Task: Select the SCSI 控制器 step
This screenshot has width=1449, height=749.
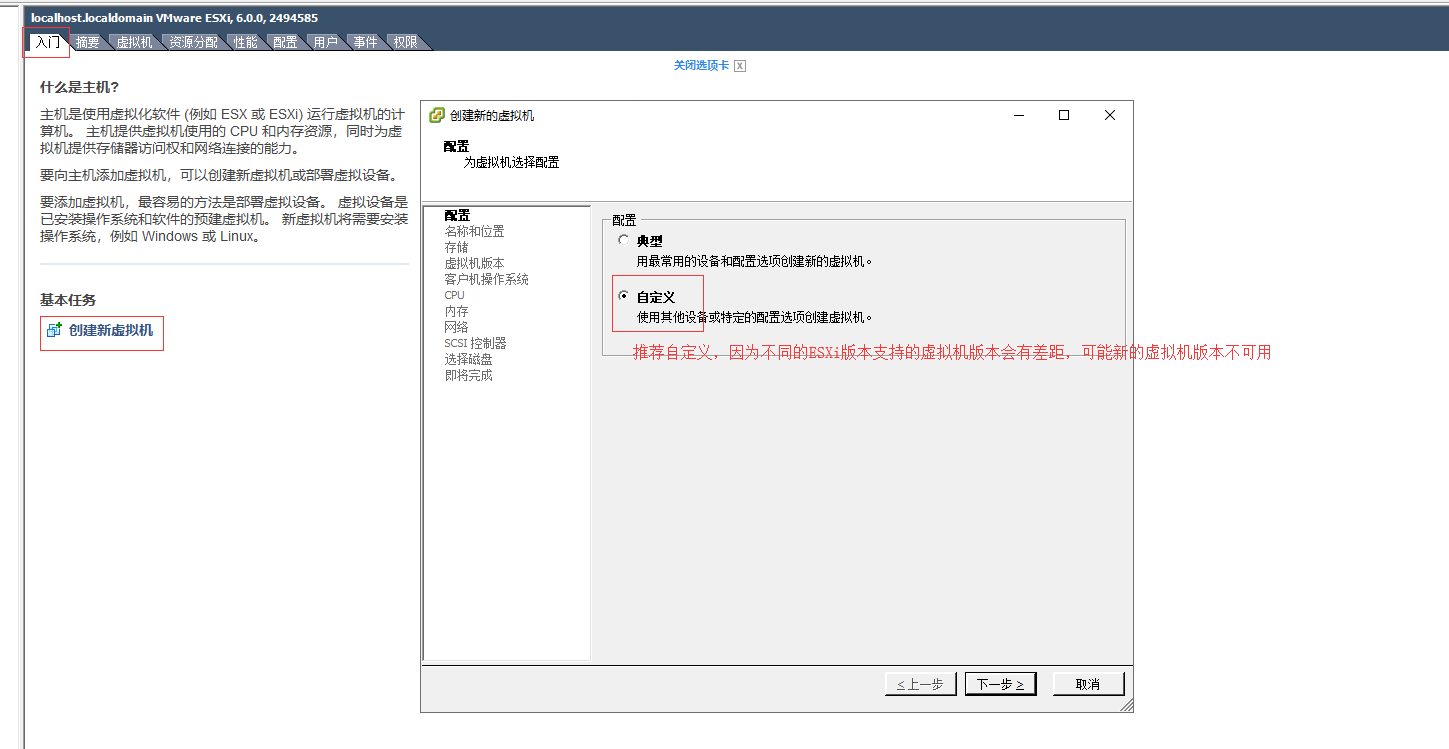Action: (475, 343)
